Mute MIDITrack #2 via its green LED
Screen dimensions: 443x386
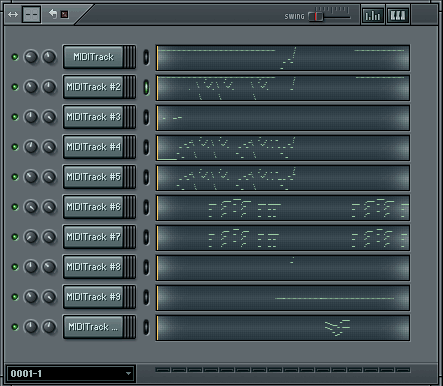click(15, 87)
